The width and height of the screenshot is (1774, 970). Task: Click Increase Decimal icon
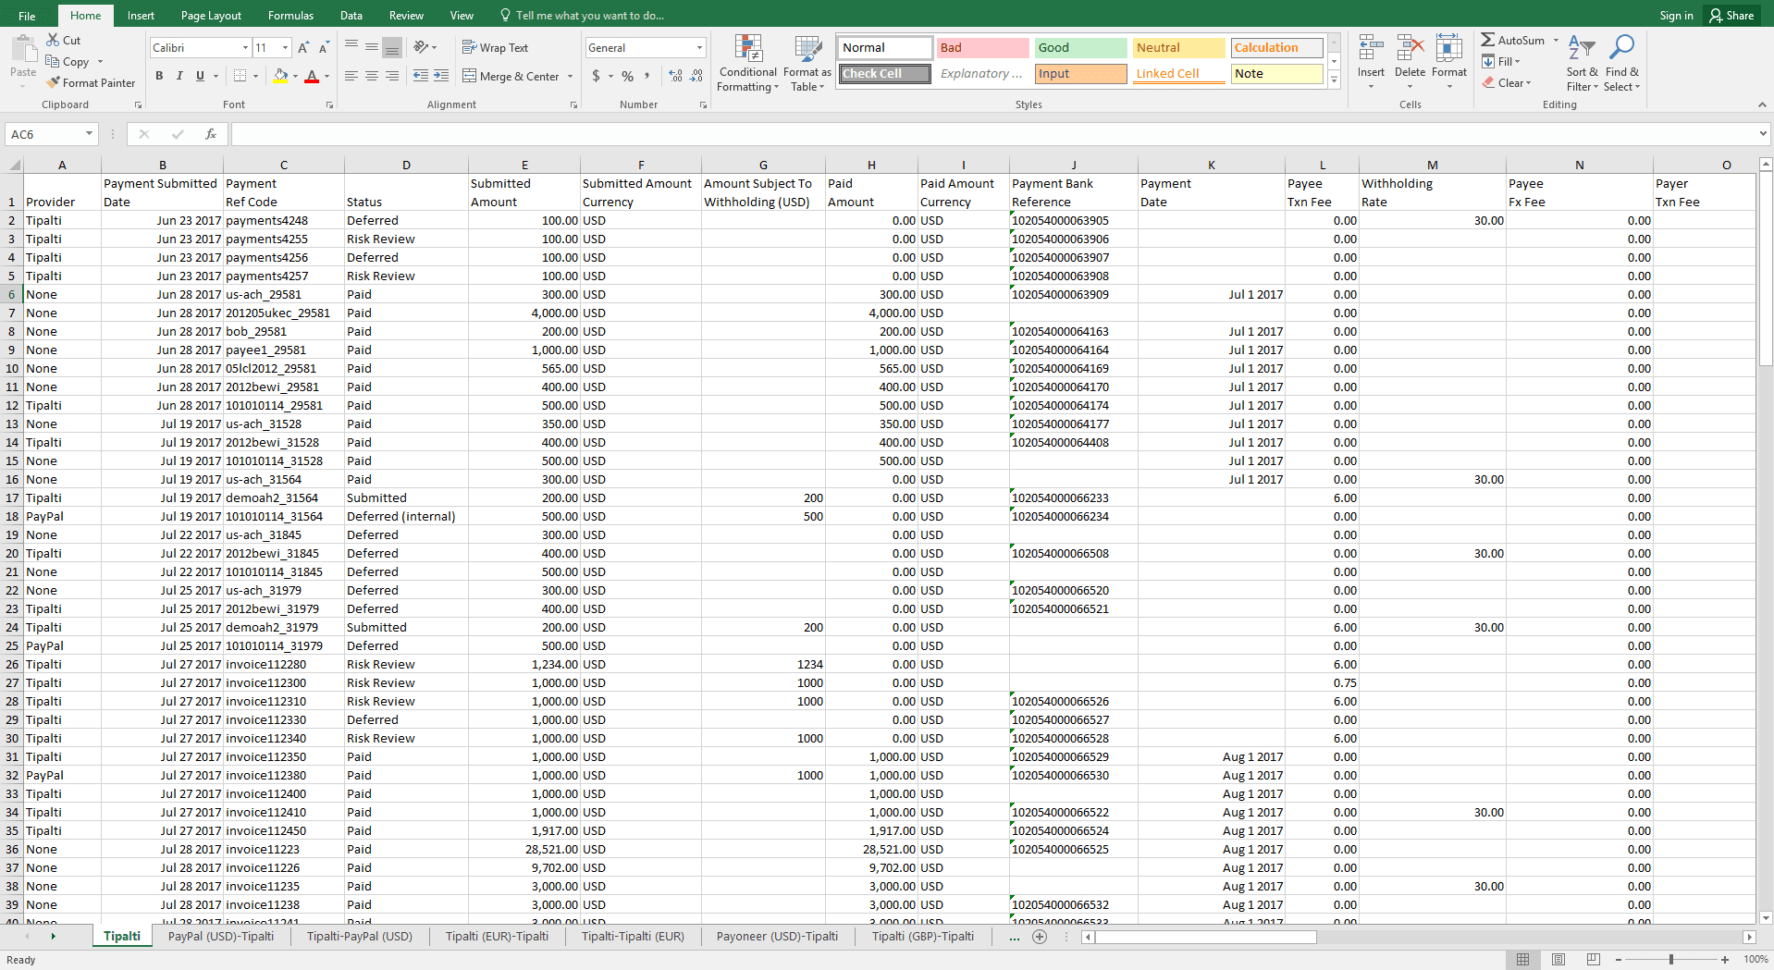coord(676,76)
